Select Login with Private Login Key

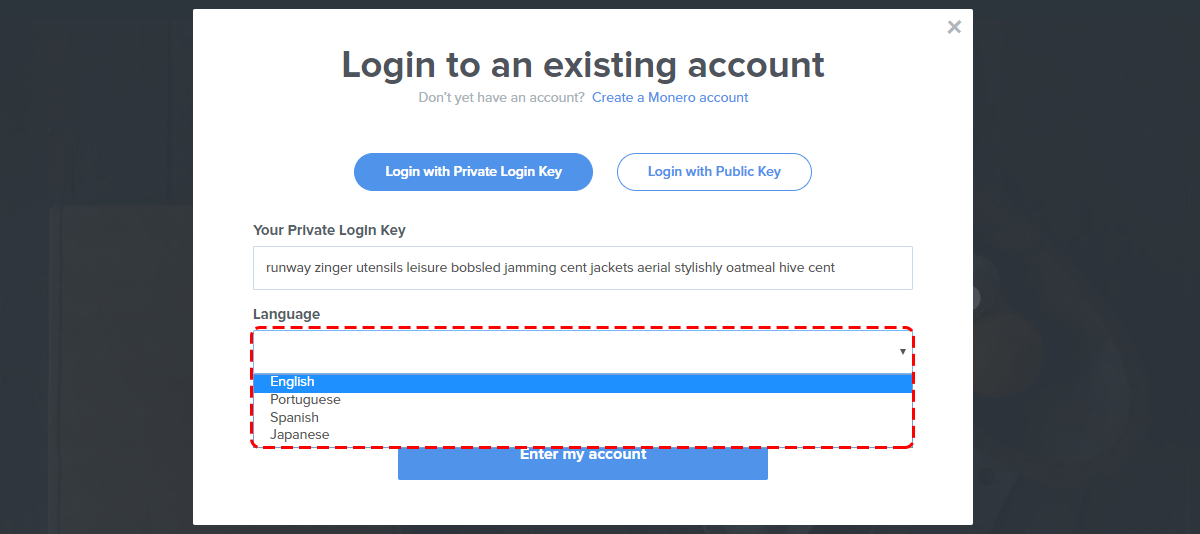(x=473, y=172)
